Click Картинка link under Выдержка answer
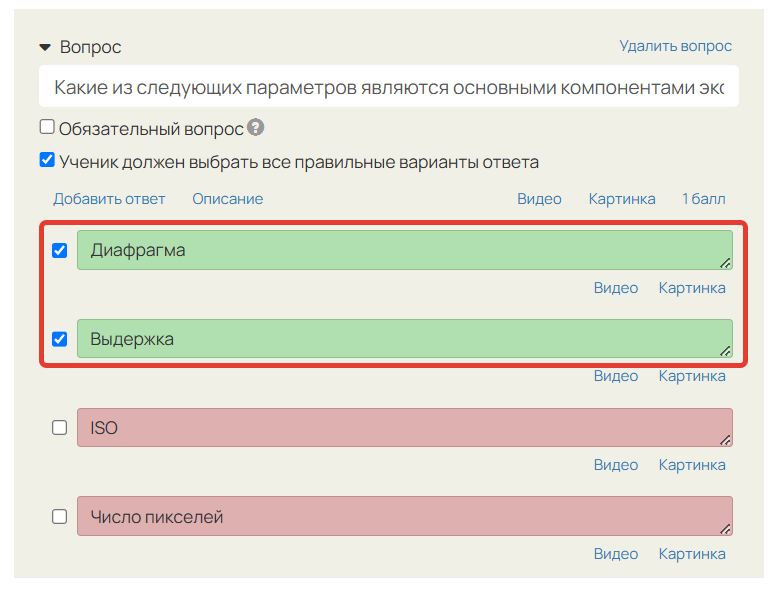778x591 pixels. click(692, 376)
